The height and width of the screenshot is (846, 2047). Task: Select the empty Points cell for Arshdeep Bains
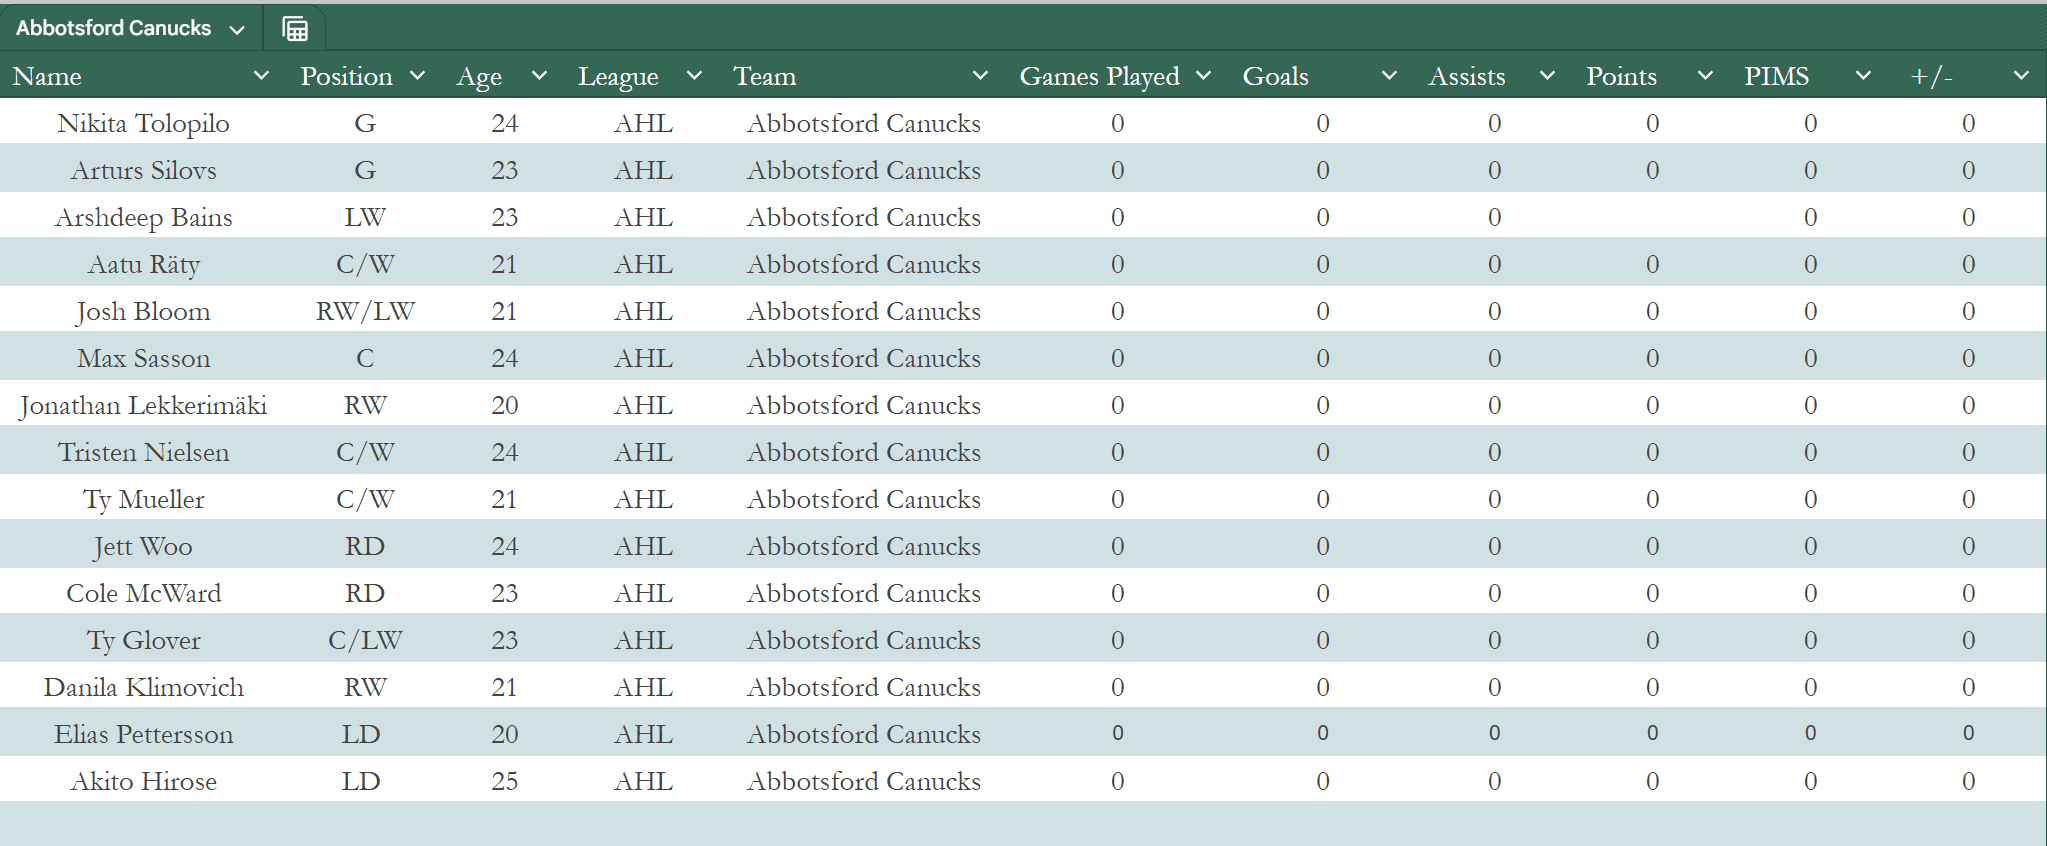(1652, 217)
